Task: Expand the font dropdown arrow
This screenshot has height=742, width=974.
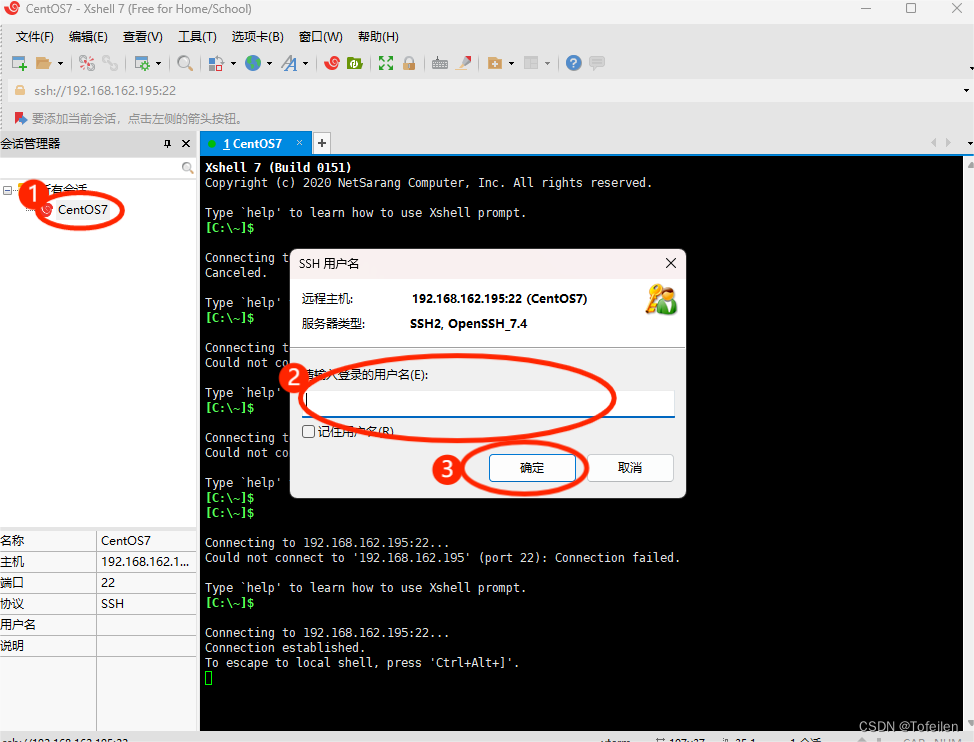Action: (x=306, y=63)
